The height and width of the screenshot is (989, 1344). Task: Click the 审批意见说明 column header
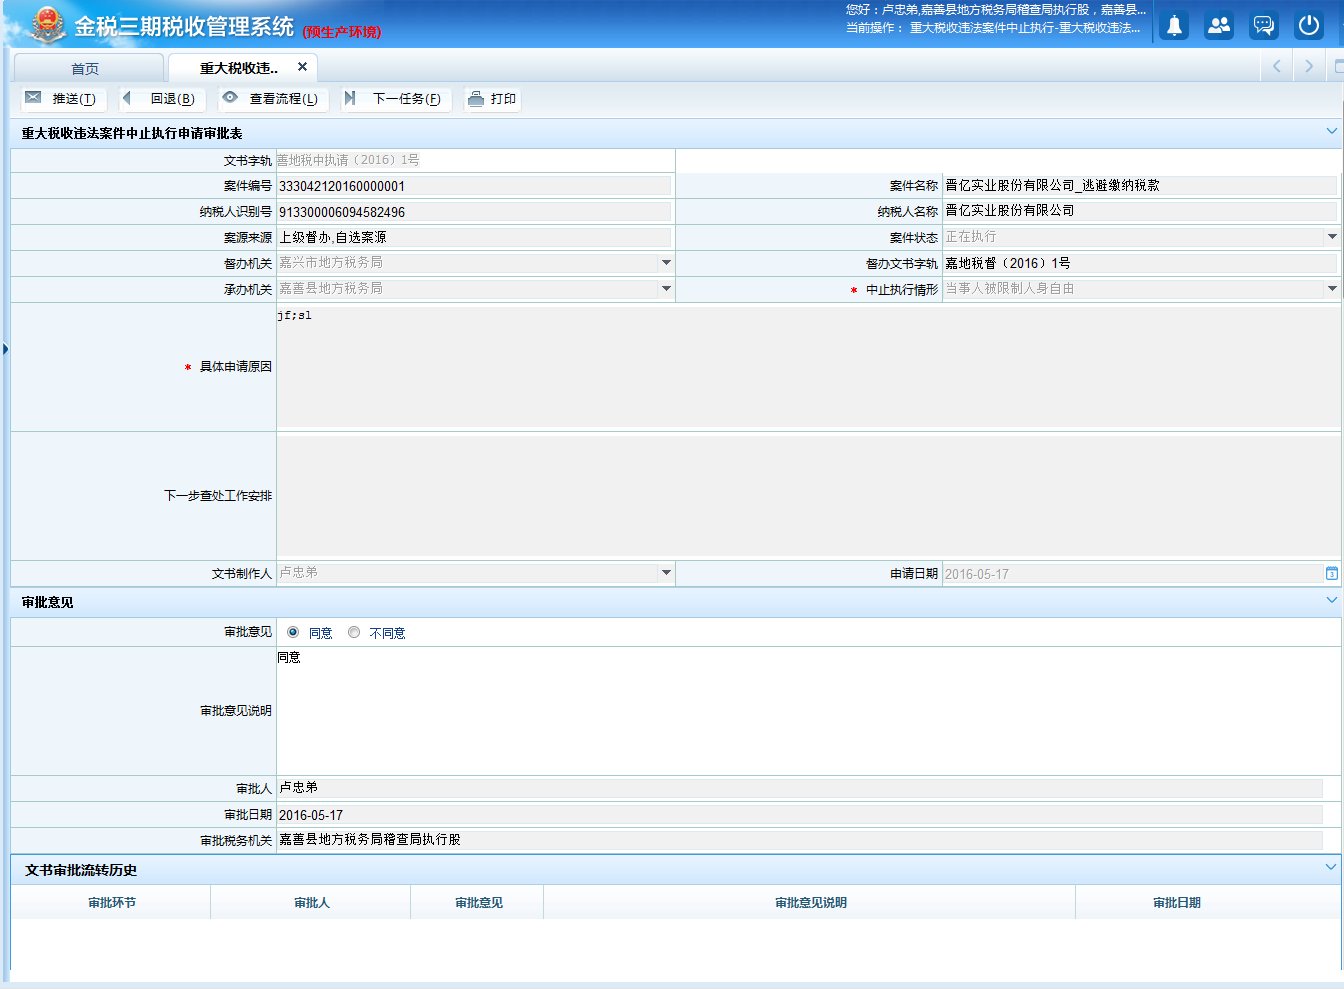pos(810,902)
